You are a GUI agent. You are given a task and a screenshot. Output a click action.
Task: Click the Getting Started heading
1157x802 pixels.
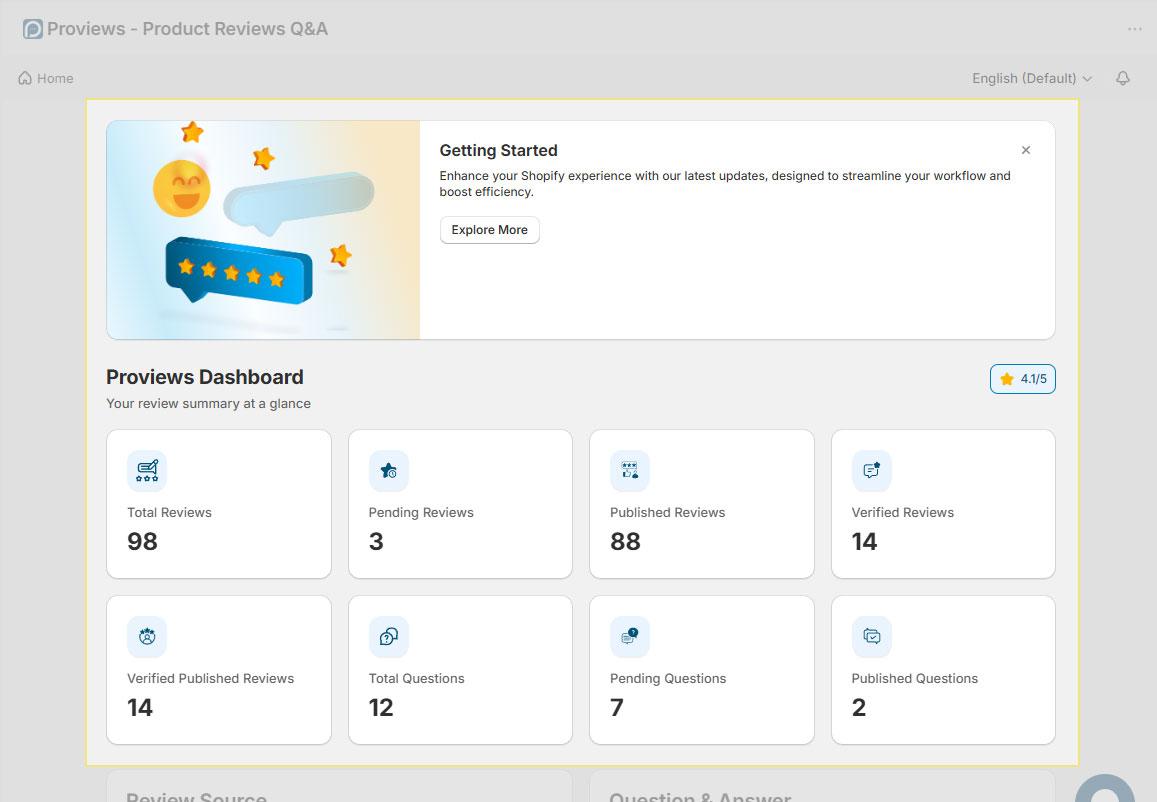point(498,151)
